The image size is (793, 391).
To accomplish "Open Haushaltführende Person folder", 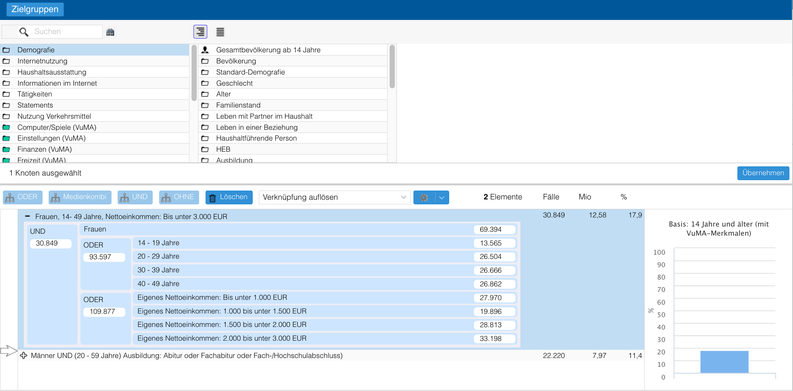I will click(x=293, y=138).
